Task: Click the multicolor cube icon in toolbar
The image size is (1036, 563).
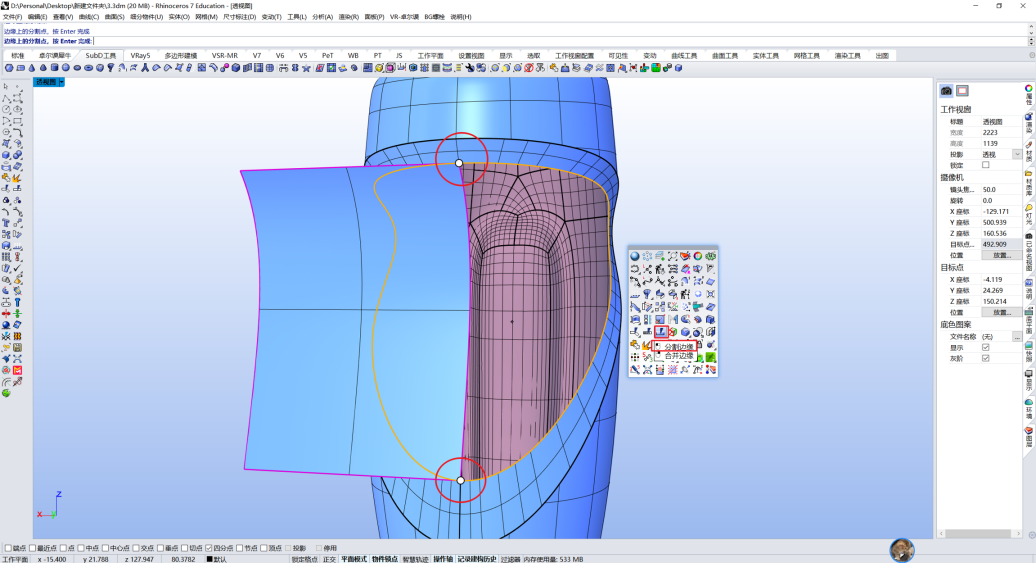Action: click(656, 67)
